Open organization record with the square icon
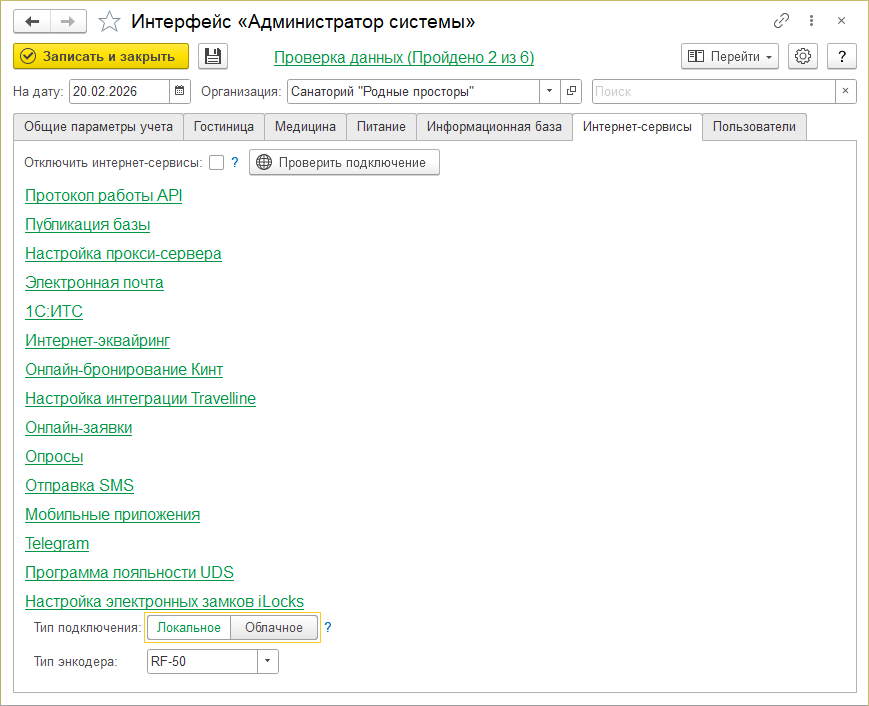The width and height of the screenshot is (869, 706). click(572, 92)
